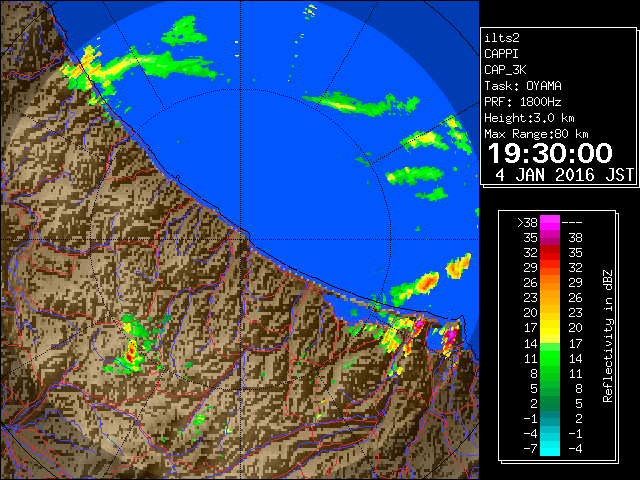The height and width of the screenshot is (480, 640).
Task: Click the orange echo cell offshore southeast
Action: pyautogui.click(x=427, y=283)
